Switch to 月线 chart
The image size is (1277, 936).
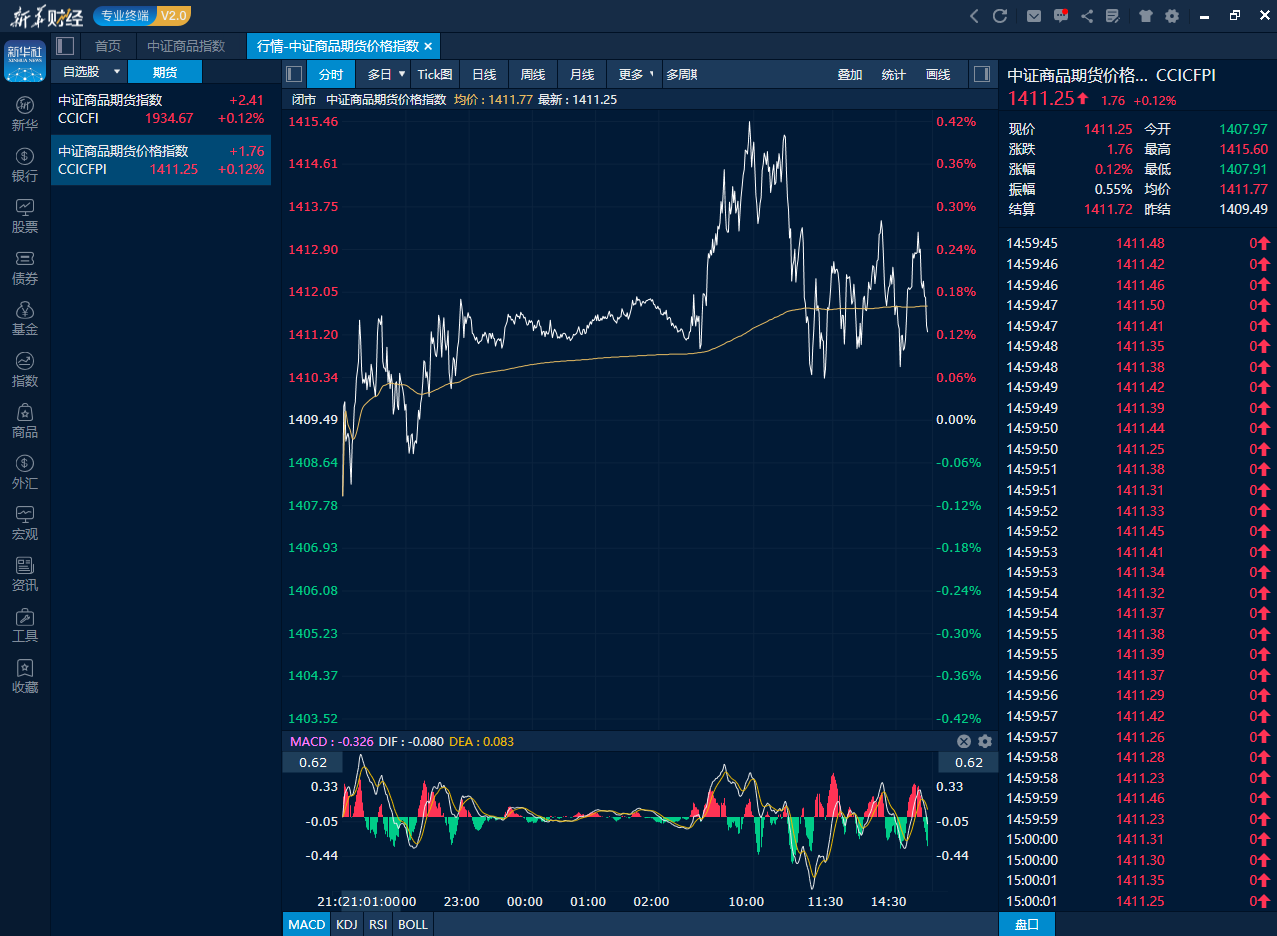(582, 74)
